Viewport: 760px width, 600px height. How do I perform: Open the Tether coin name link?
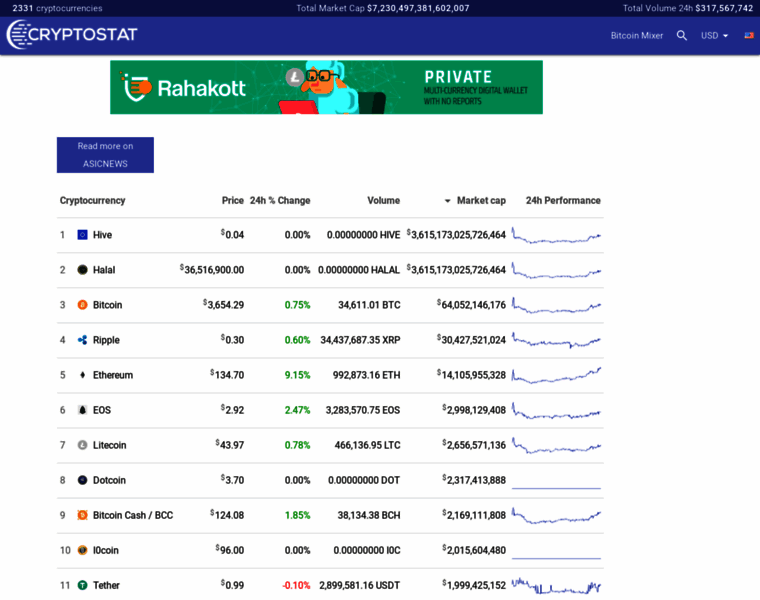(106, 585)
